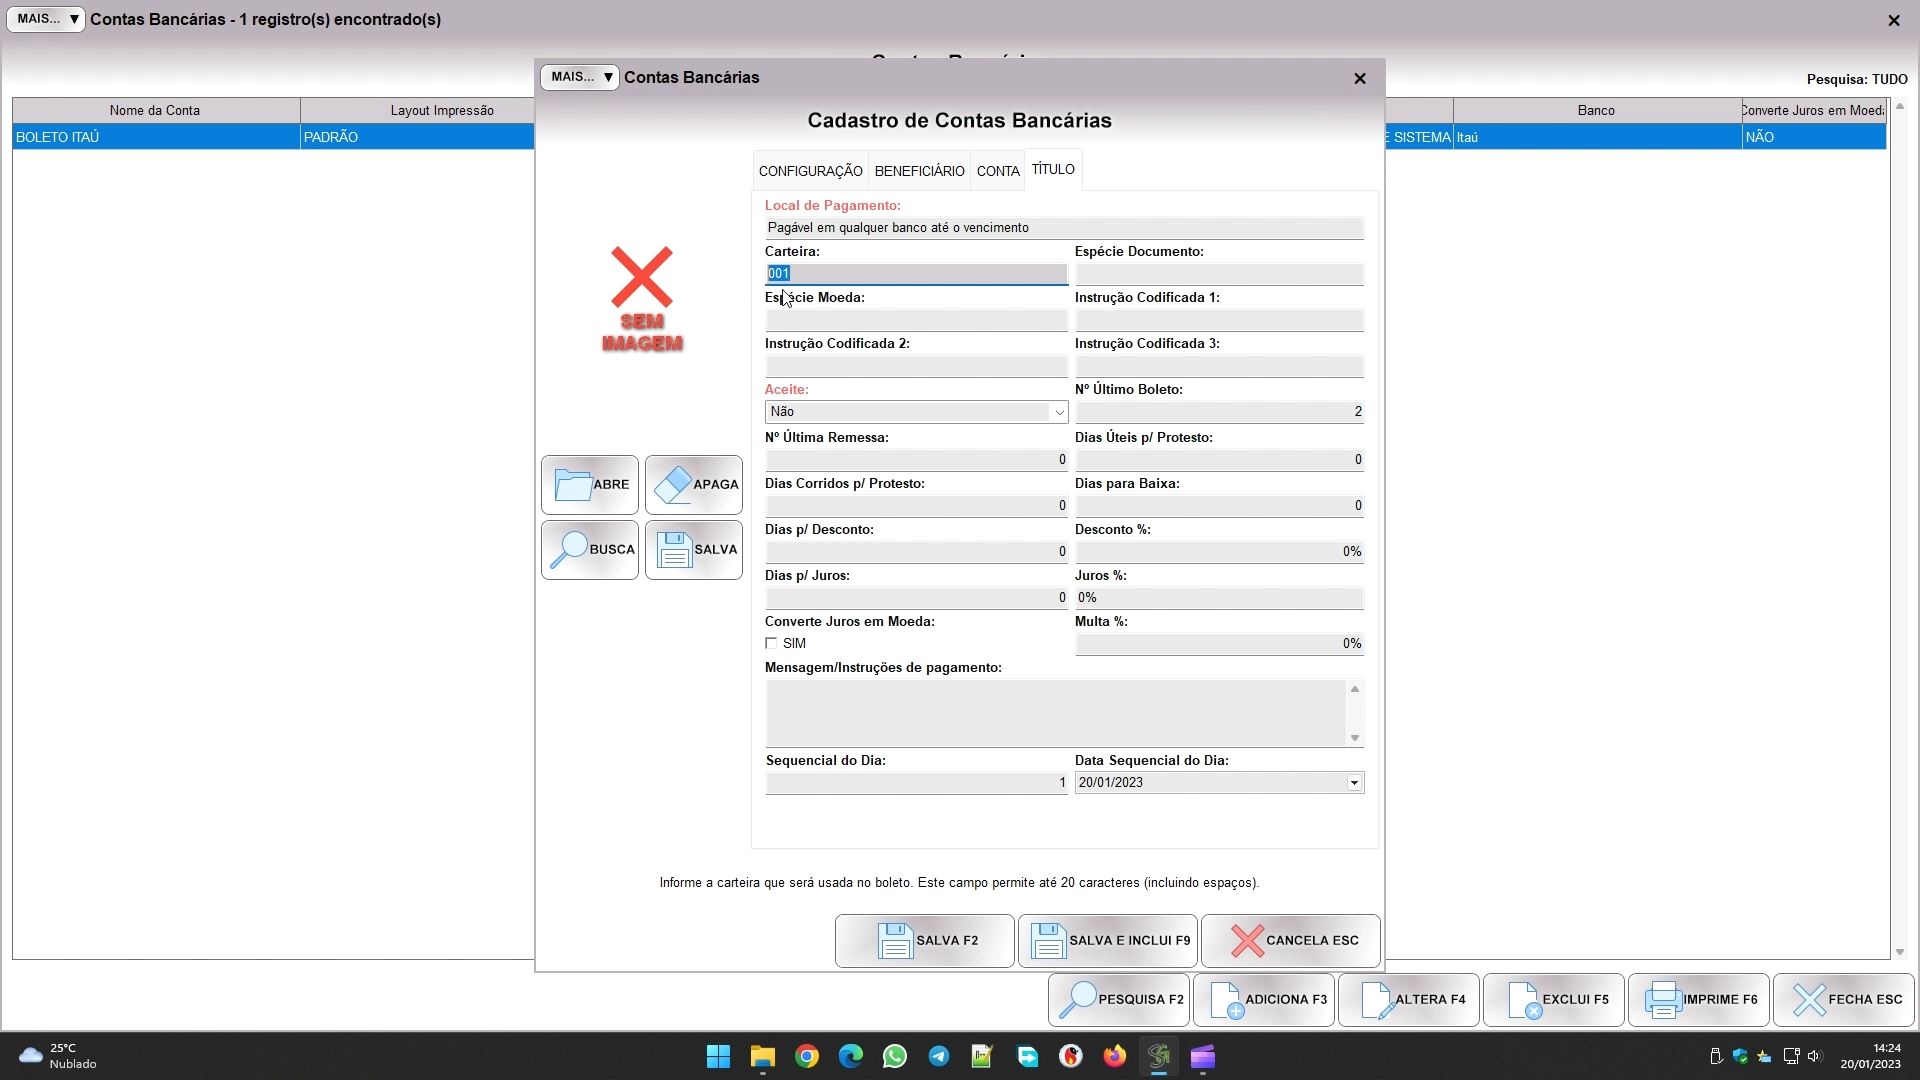Open WhatsApp from the taskbar
The width and height of the screenshot is (1920, 1080).
point(894,1057)
